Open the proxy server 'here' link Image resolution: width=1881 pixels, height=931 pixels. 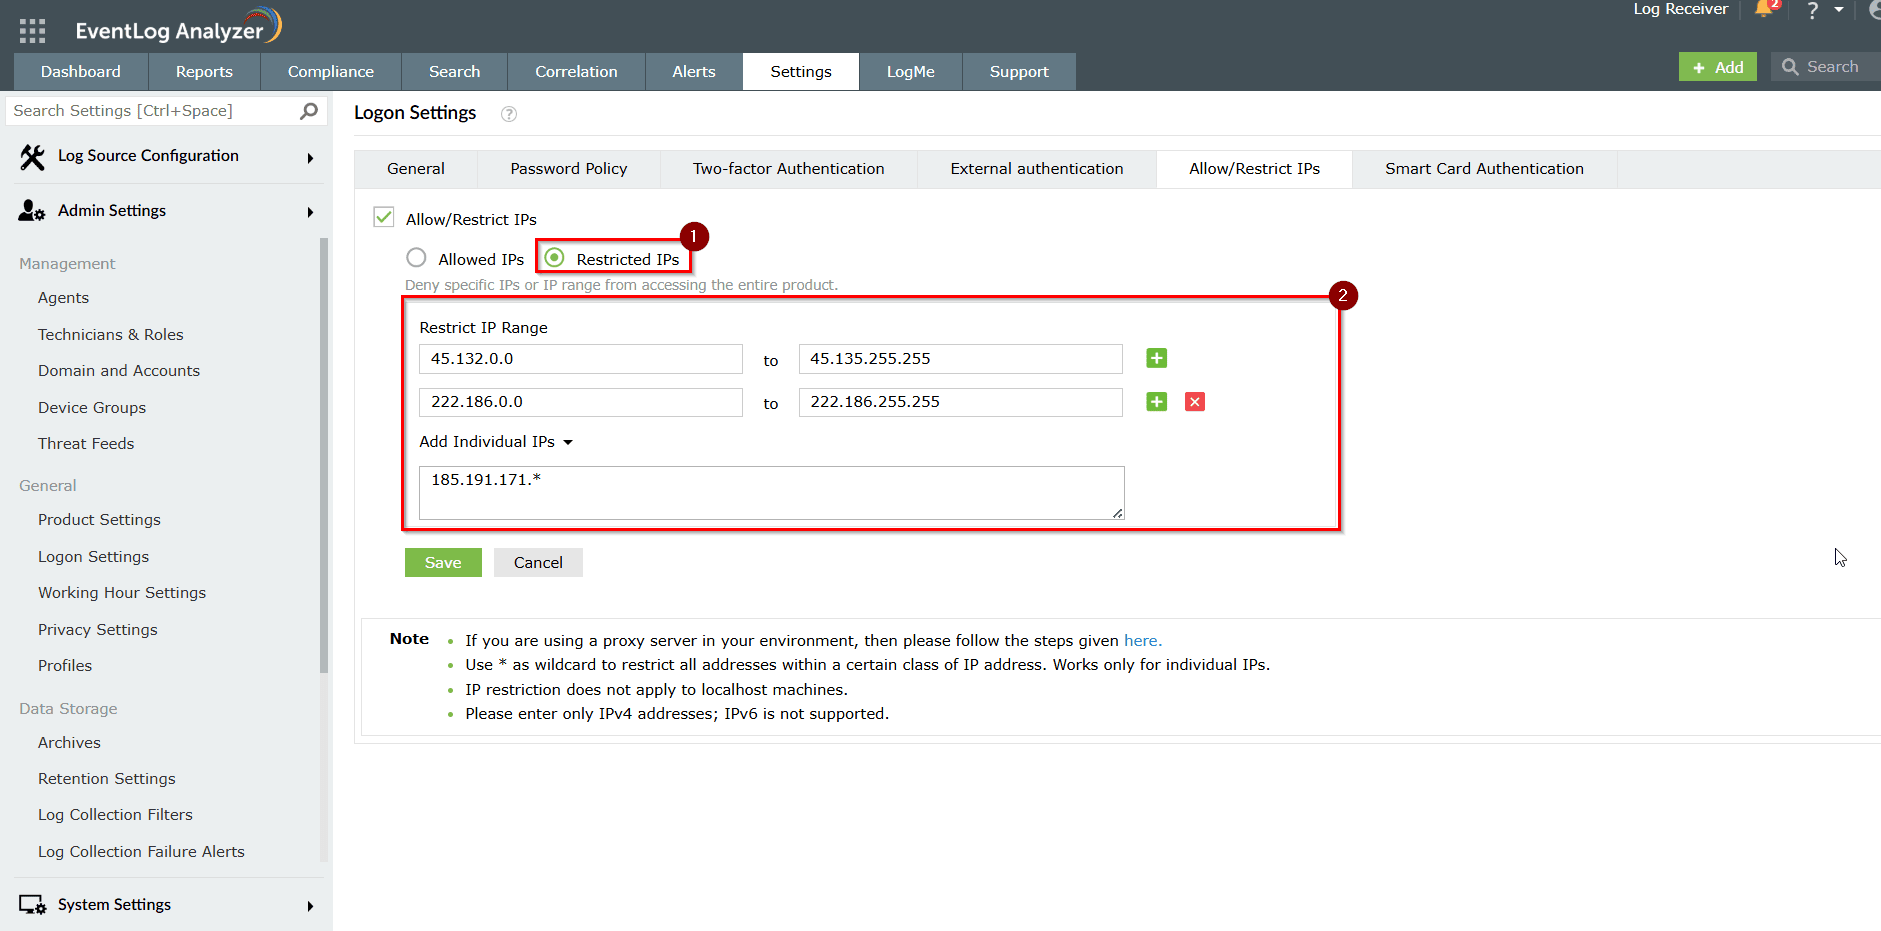coord(1140,641)
